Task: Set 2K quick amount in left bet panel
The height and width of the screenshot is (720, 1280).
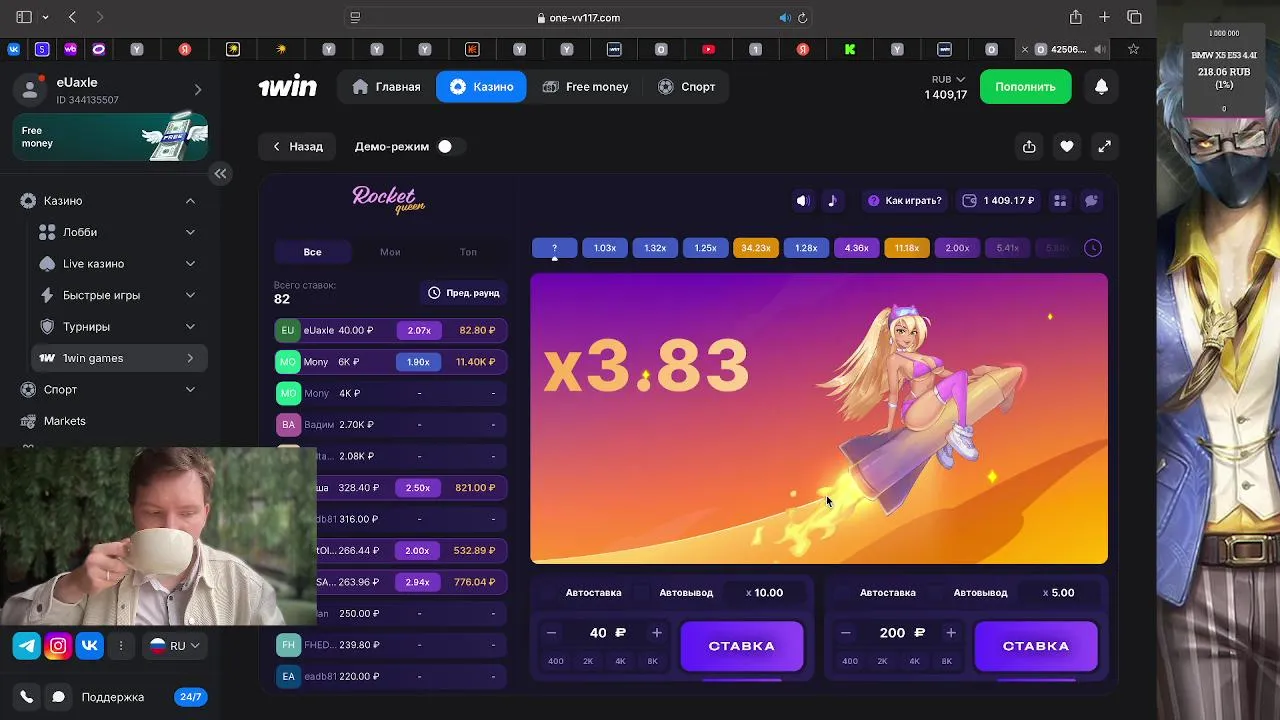Action: (588, 661)
